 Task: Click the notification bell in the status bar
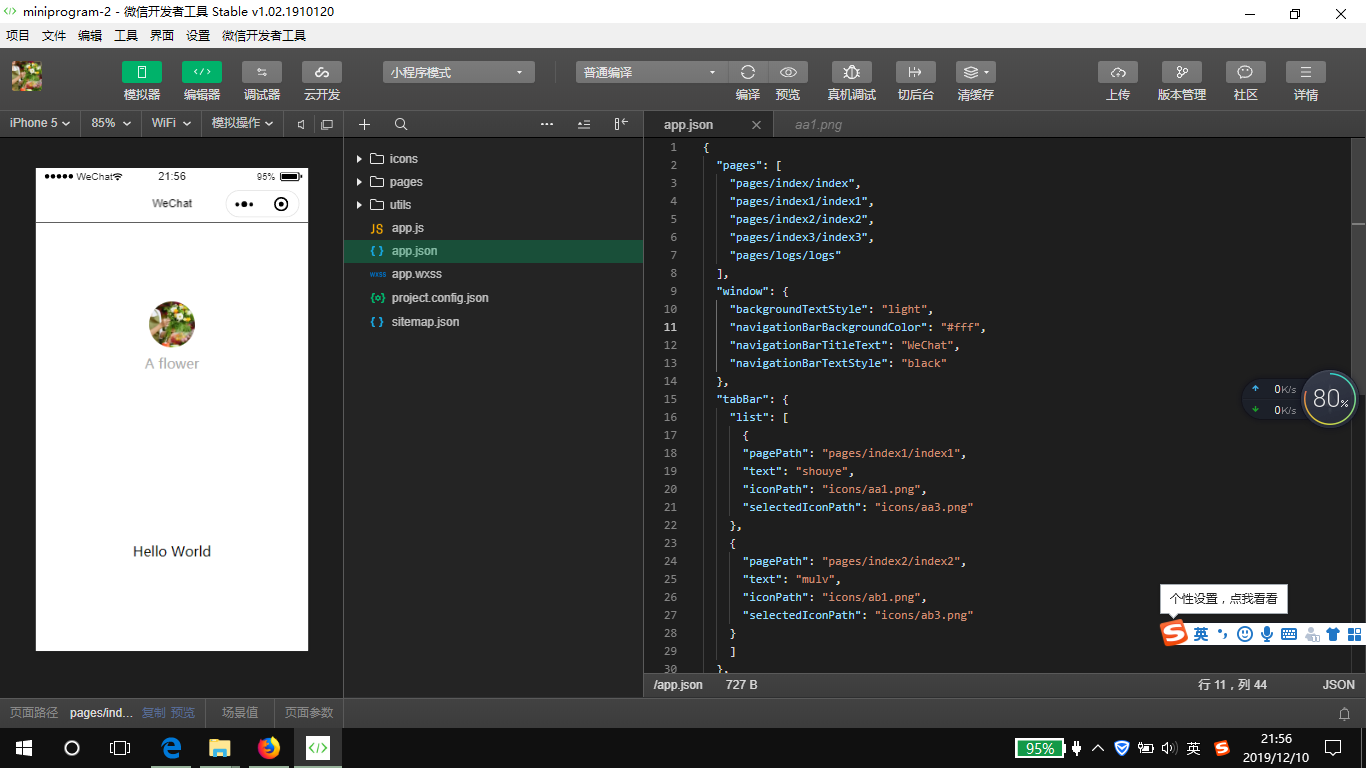tap(1345, 713)
